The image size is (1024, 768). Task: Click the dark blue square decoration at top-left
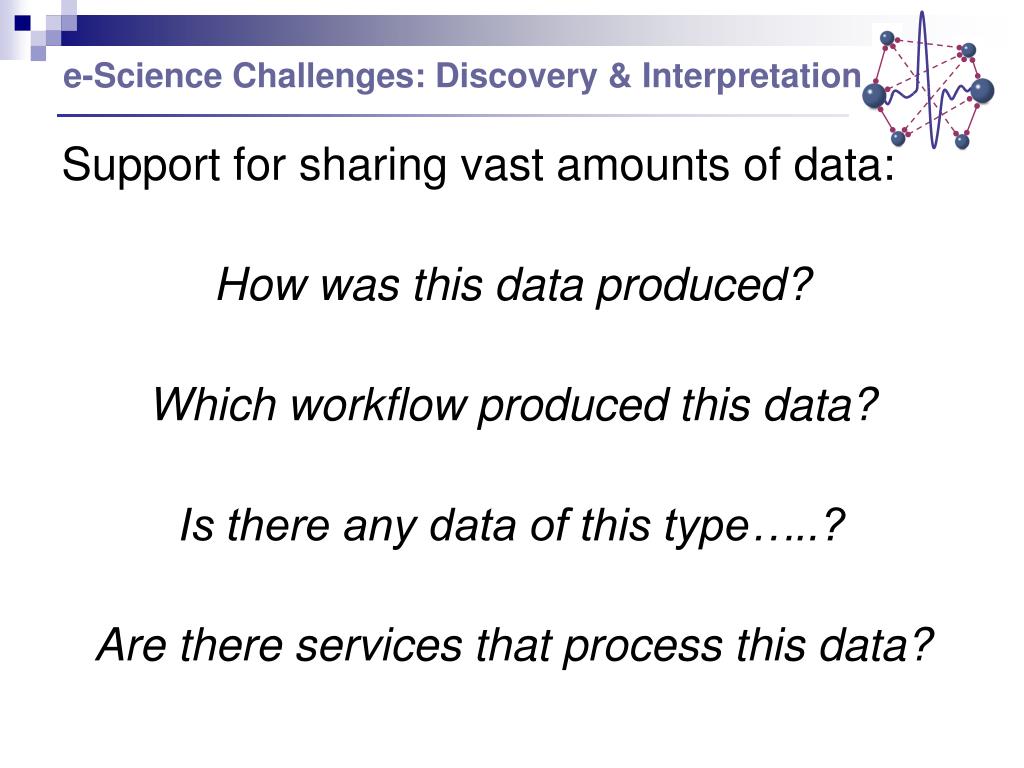(23, 23)
